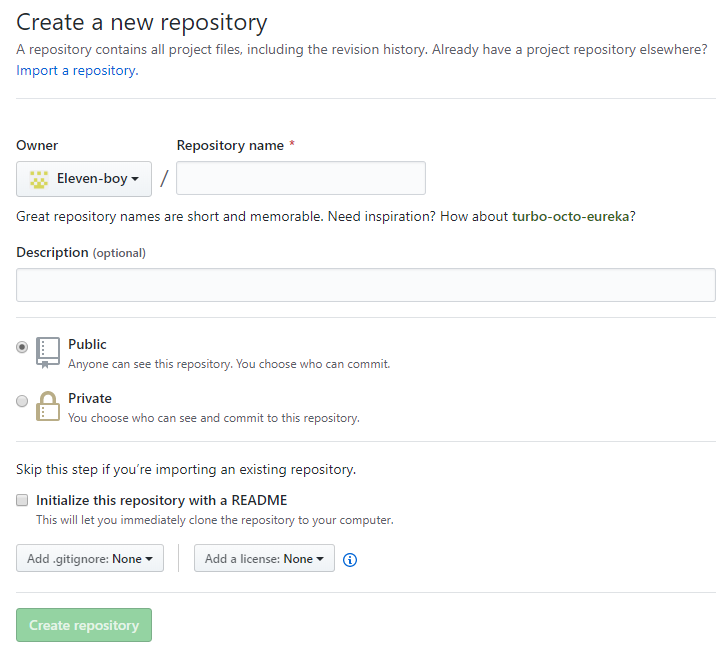Click the bold "Public" label text

click(x=87, y=345)
